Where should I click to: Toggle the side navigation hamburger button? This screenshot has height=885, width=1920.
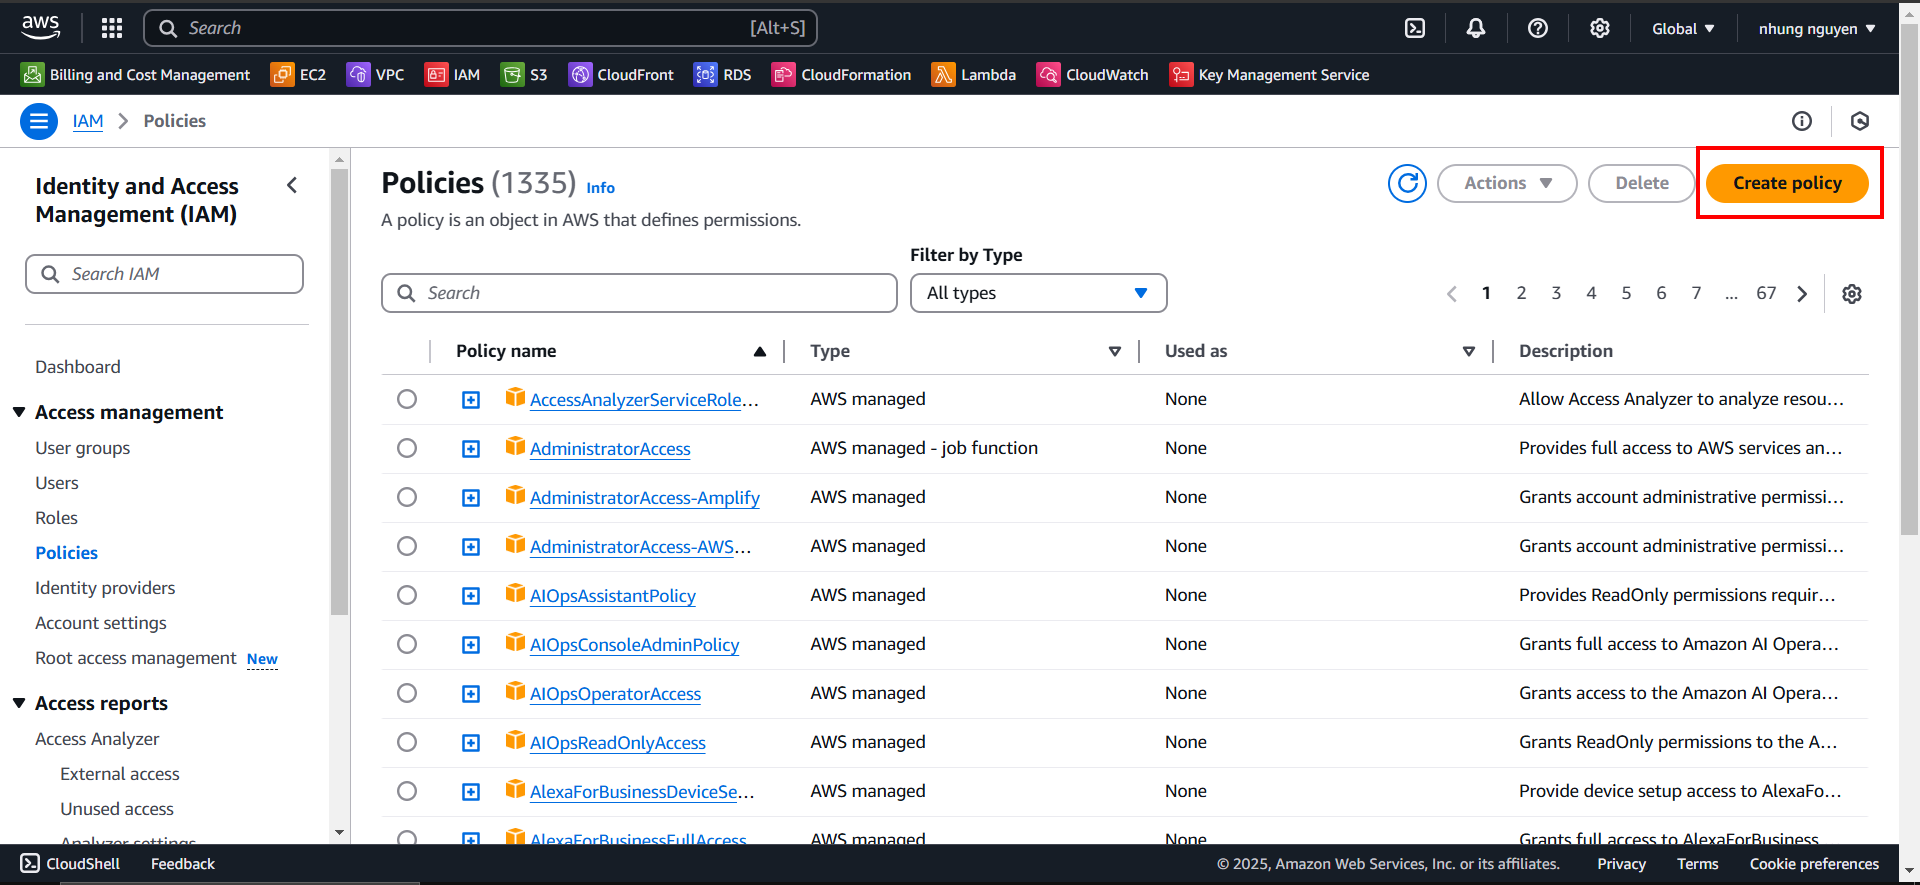tap(39, 121)
